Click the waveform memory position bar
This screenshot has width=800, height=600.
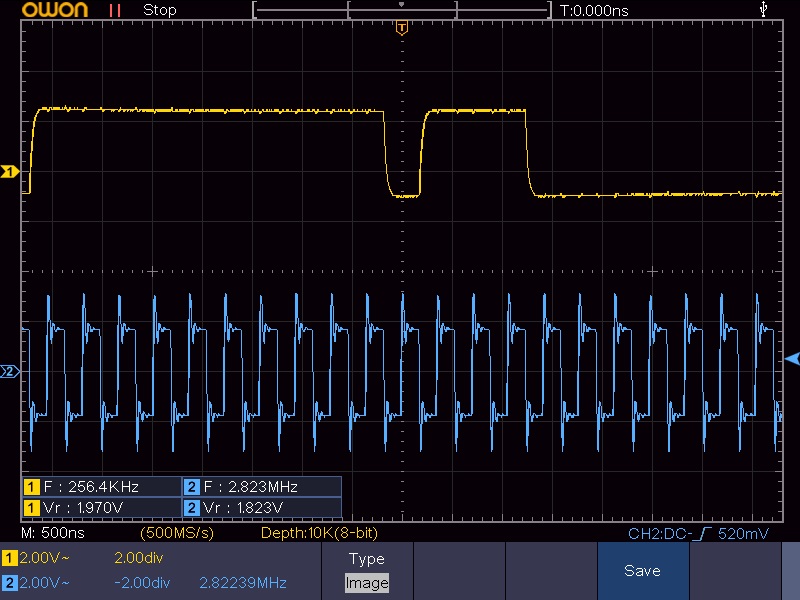click(x=402, y=10)
